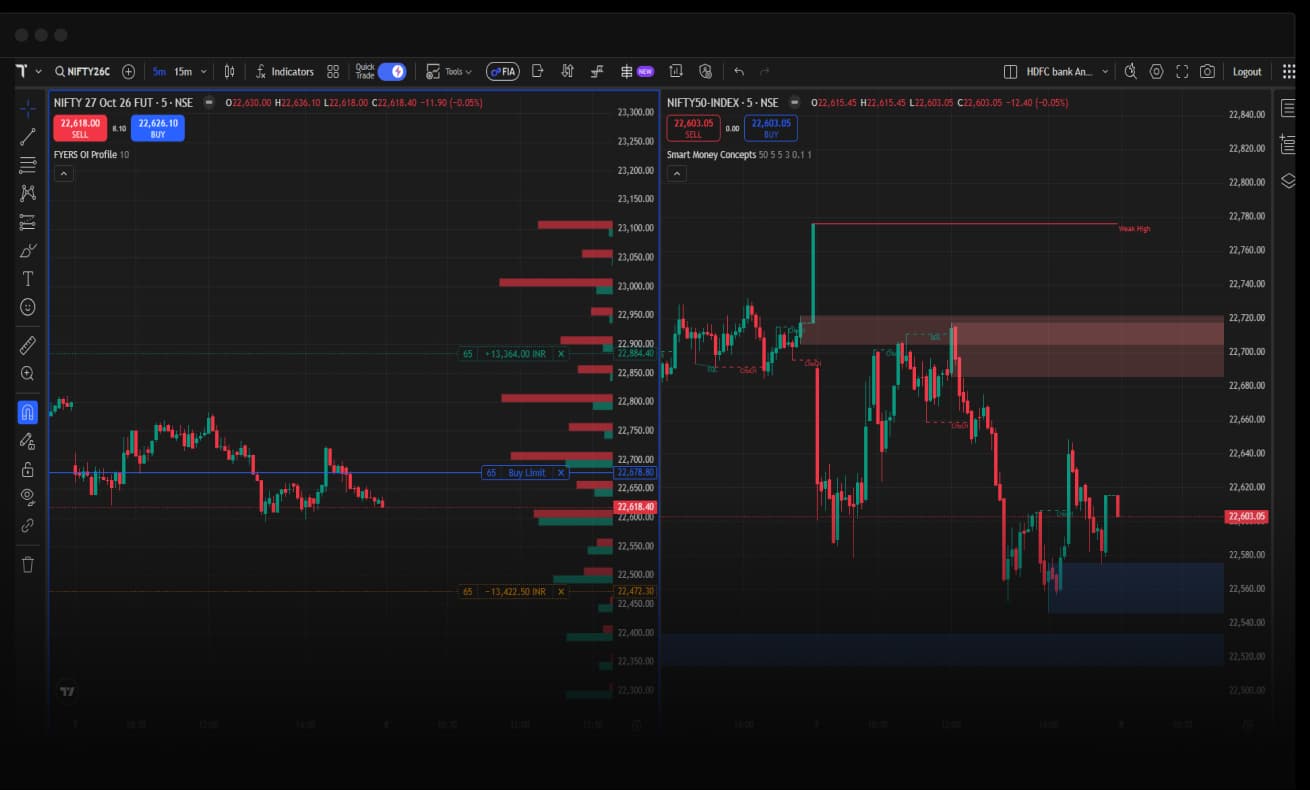This screenshot has height=790, width=1310.
Task: Switch to the 15m timeframe
Action: (183, 71)
